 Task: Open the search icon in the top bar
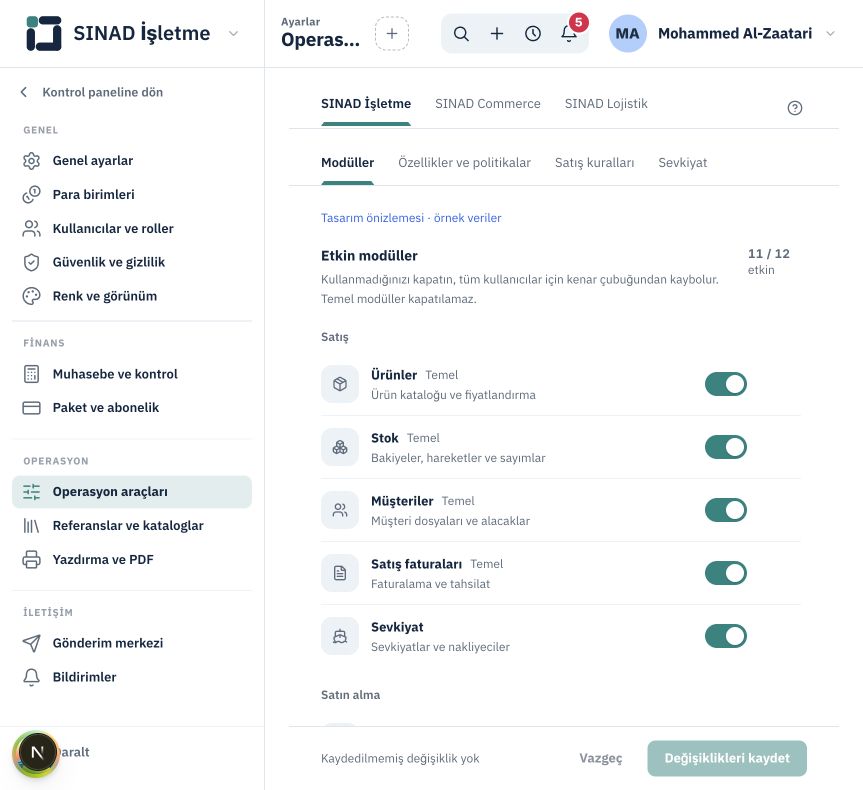pyautogui.click(x=461, y=34)
